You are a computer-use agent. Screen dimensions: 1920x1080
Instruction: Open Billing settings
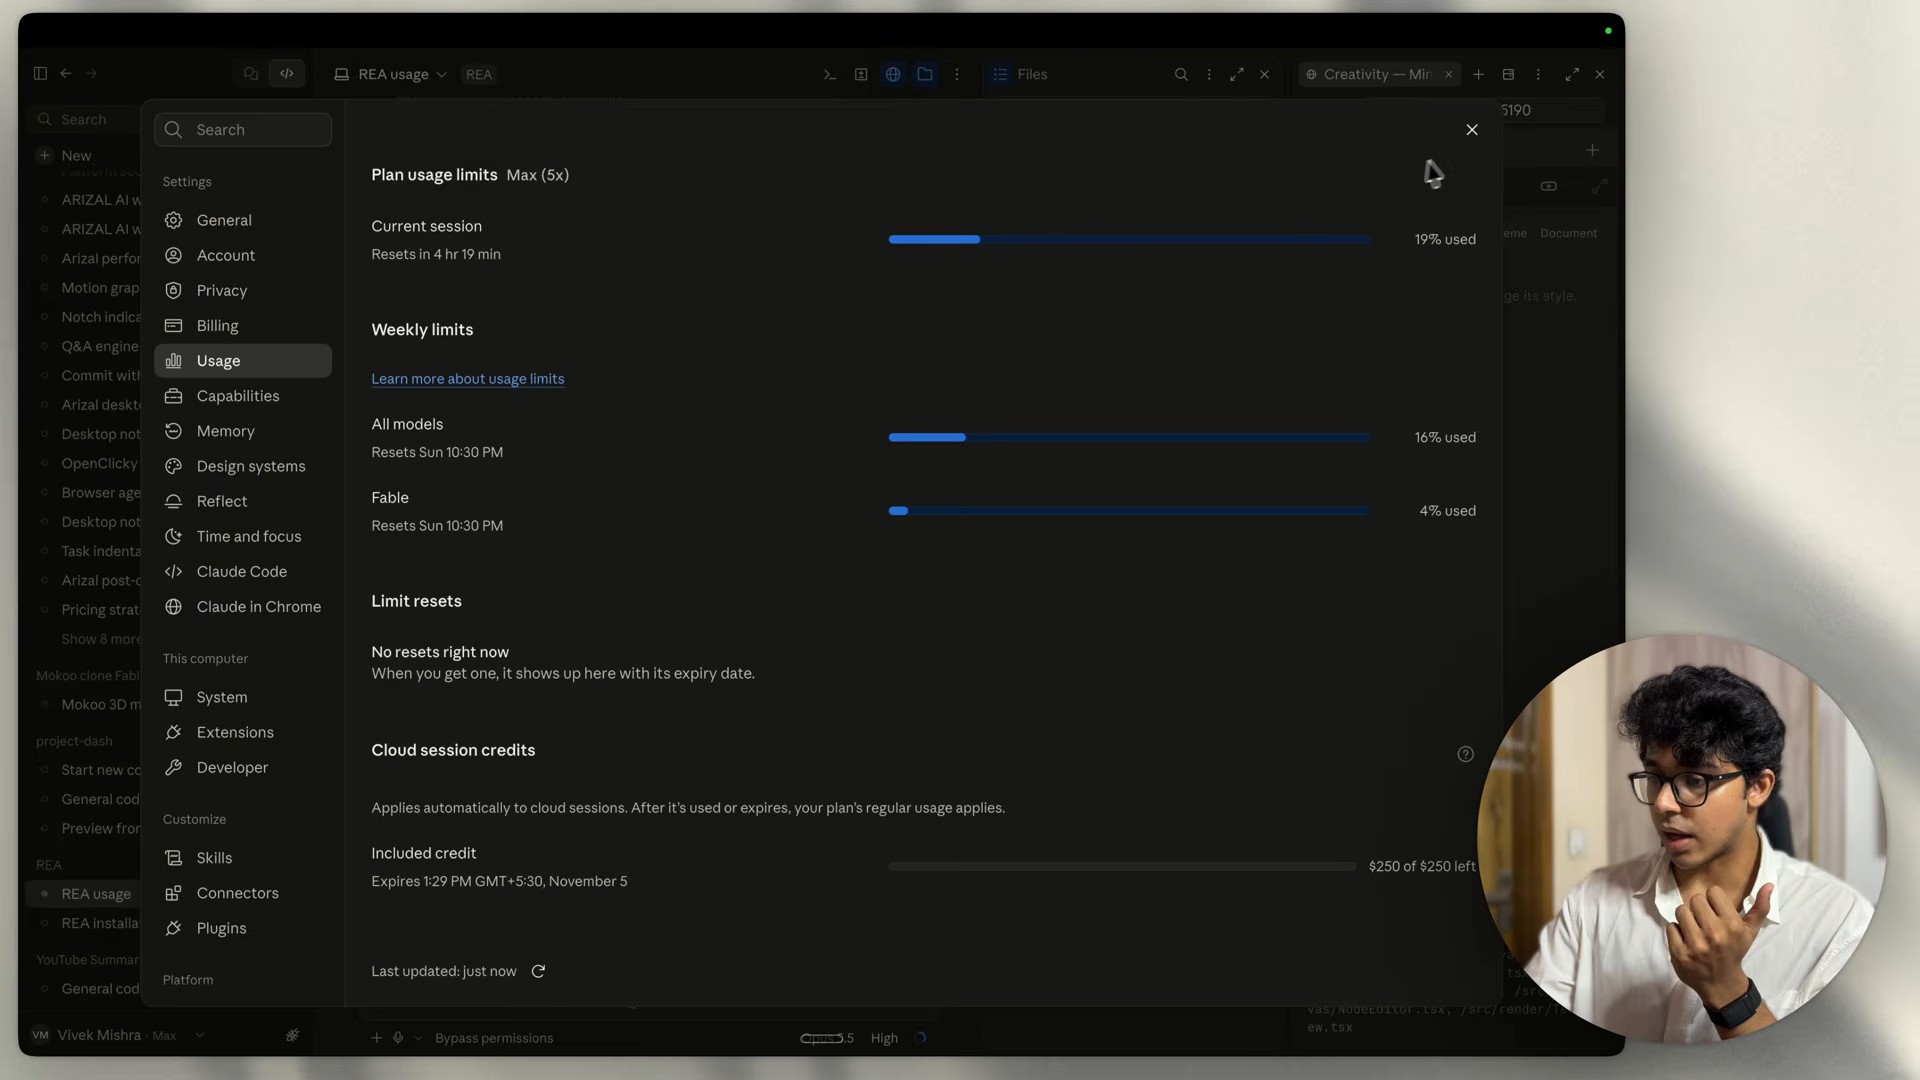(x=242, y=325)
